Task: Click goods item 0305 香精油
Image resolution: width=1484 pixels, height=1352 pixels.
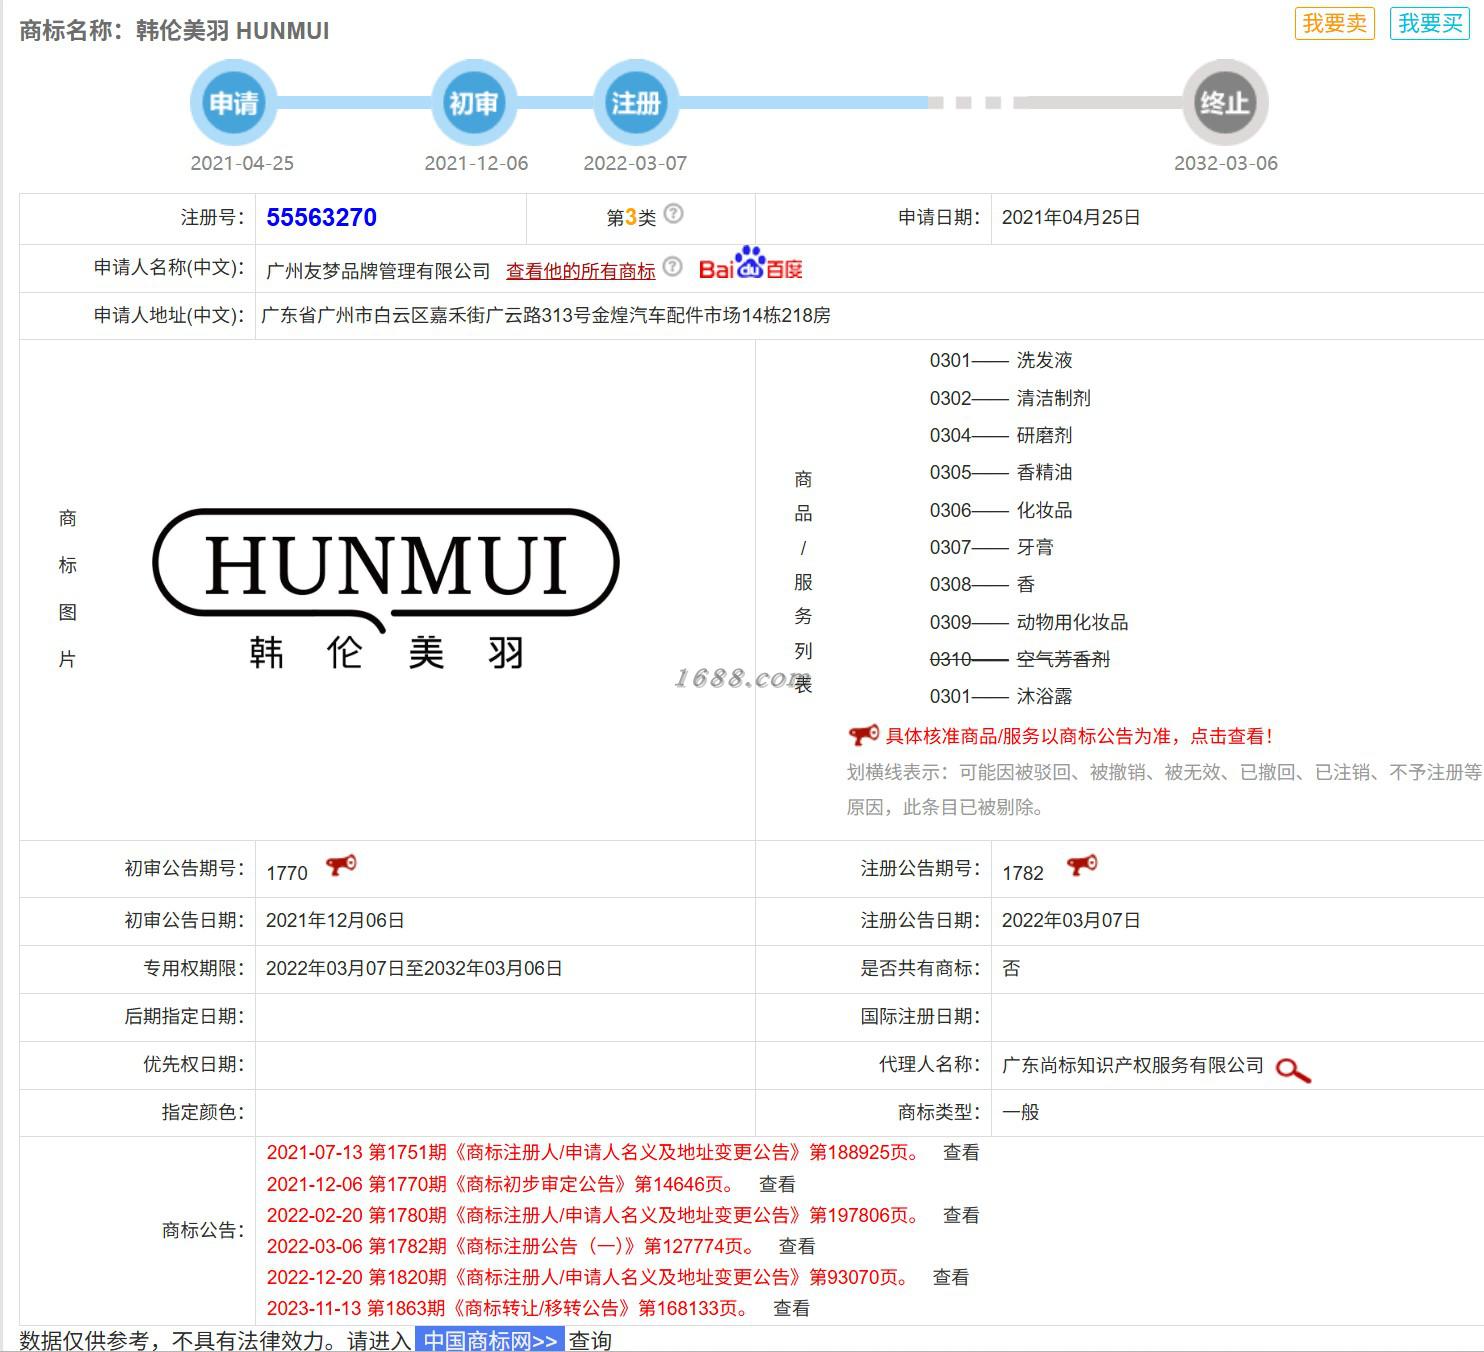Action: [x=1001, y=472]
